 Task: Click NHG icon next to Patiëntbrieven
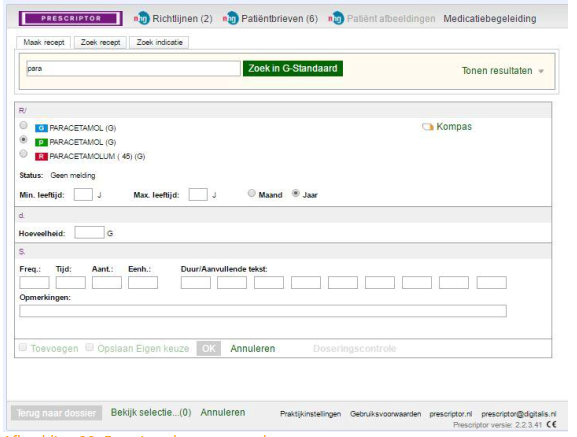click(231, 18)
